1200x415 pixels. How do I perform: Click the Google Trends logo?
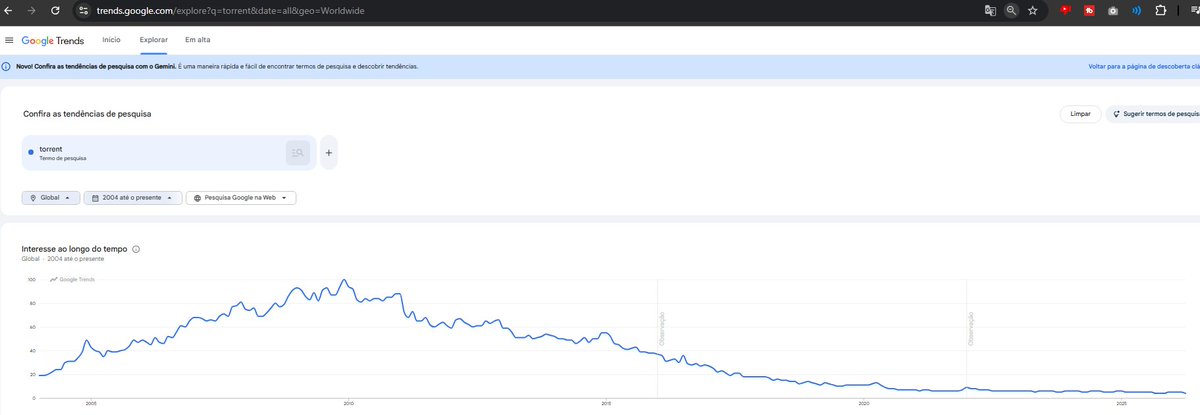pos(53,41)
